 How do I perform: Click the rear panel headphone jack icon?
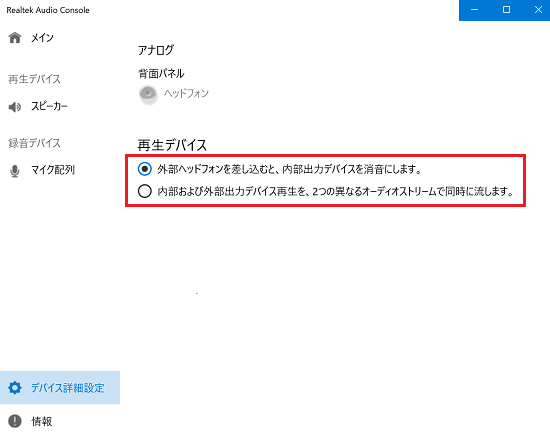coord(148,94)
